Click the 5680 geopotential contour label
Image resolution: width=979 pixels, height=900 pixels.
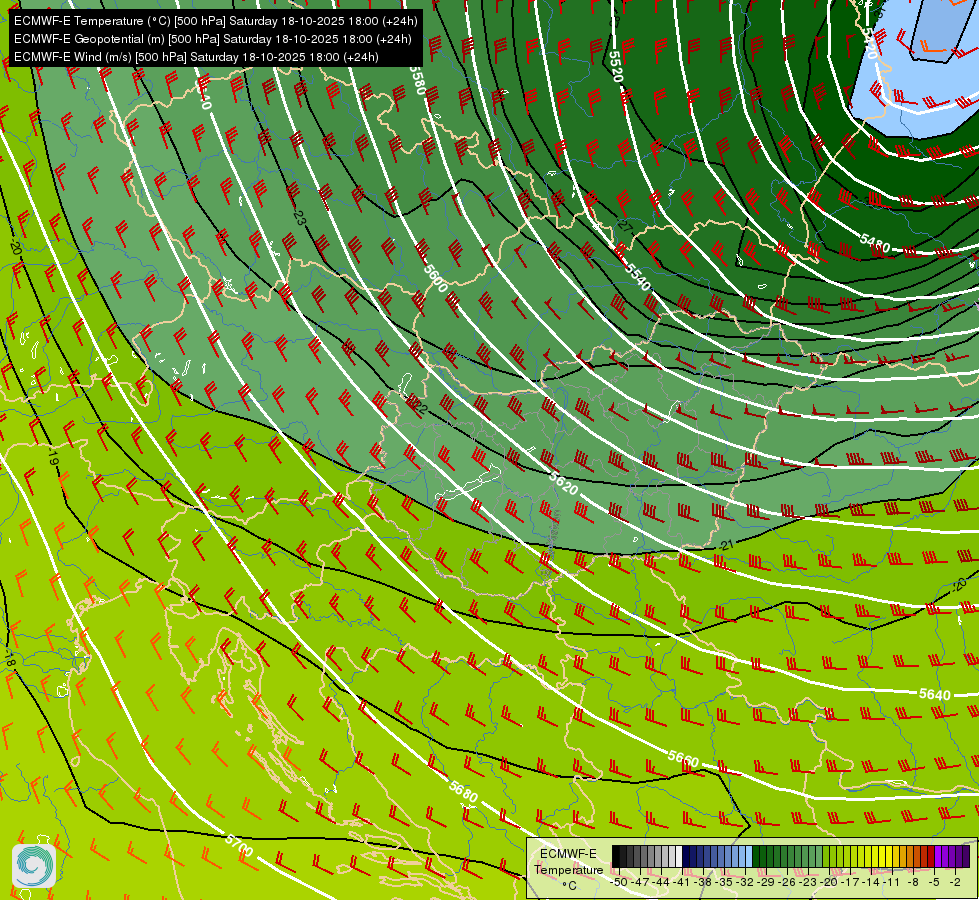[463, 791]
